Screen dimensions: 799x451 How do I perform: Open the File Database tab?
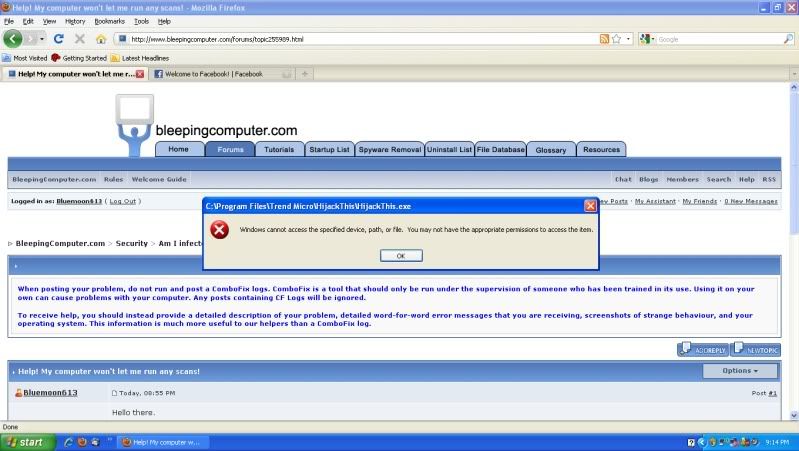click(500, 149)
